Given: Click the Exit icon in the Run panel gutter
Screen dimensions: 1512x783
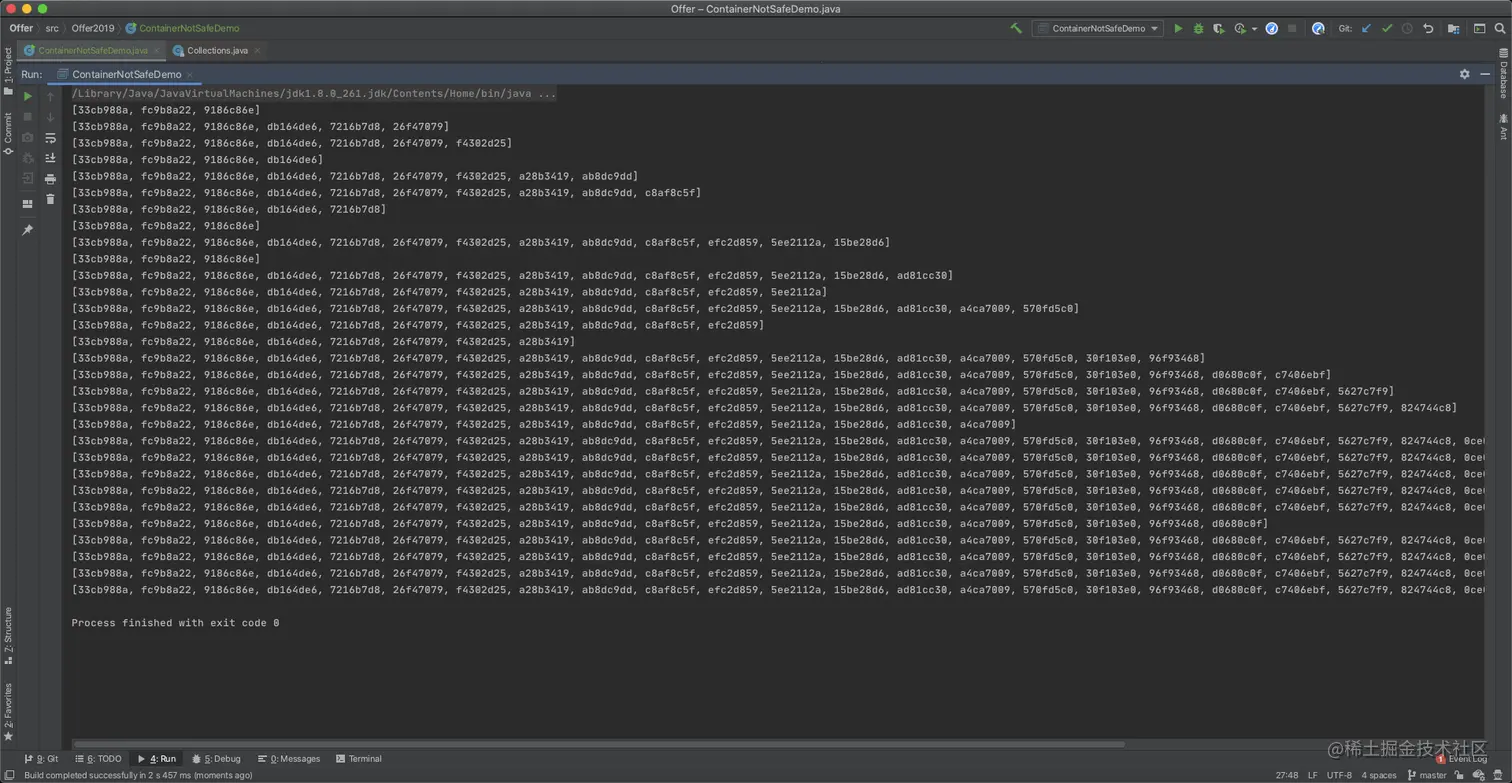Looking at the screenshot, I should click(28, 179).
